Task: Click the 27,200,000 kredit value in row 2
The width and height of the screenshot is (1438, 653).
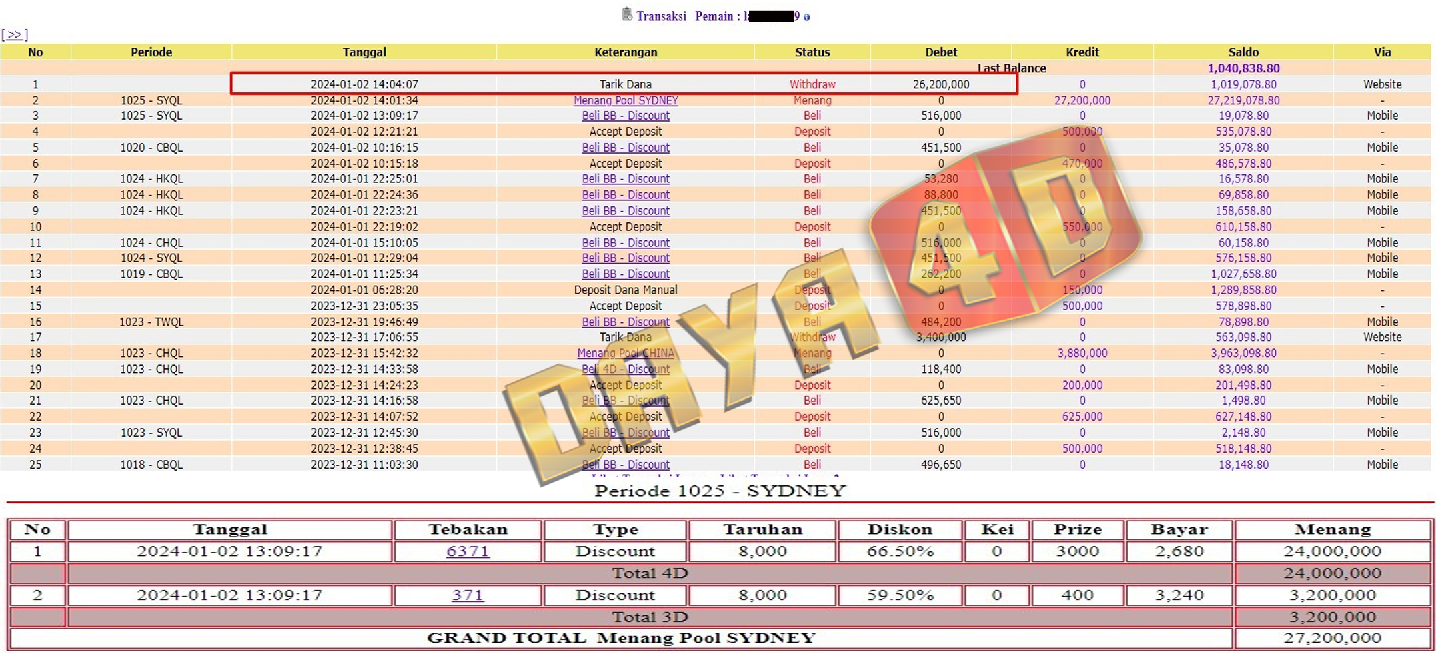Action: click(x=1081, y=100)
